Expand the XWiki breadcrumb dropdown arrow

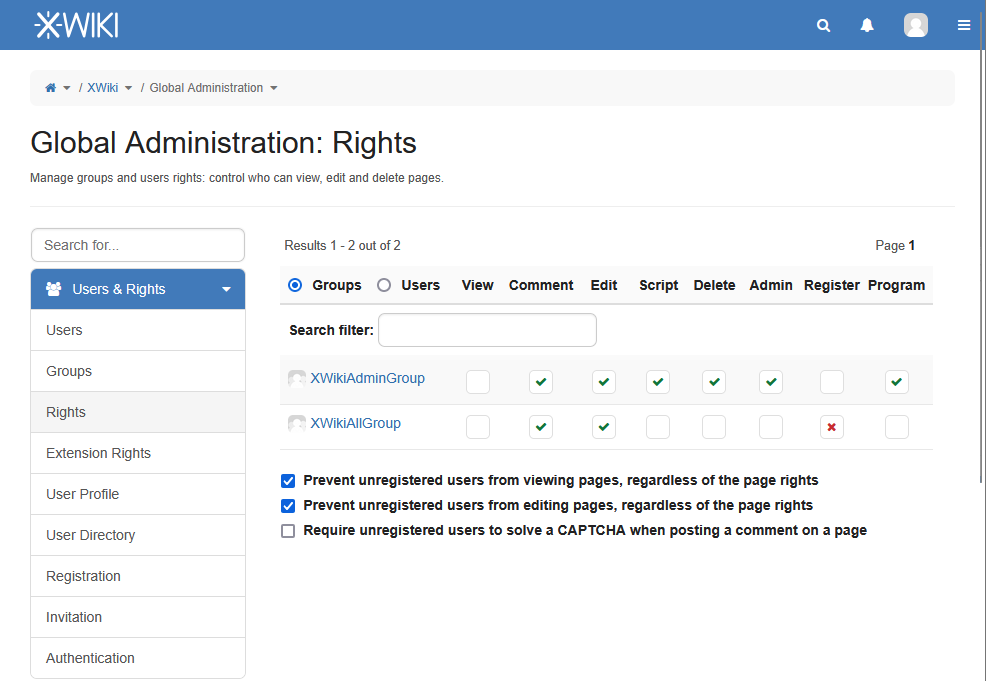click(x=128, y=88)
